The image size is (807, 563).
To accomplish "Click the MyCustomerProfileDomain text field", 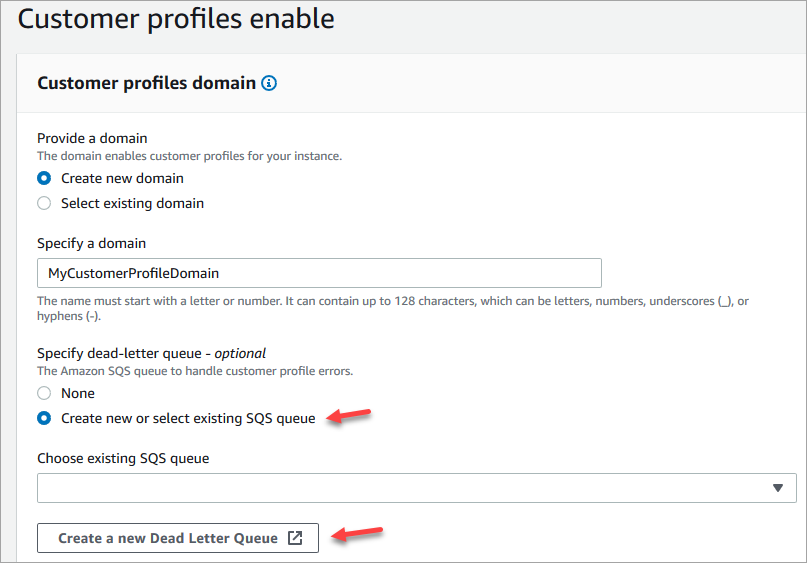I will tap(319, 273).
